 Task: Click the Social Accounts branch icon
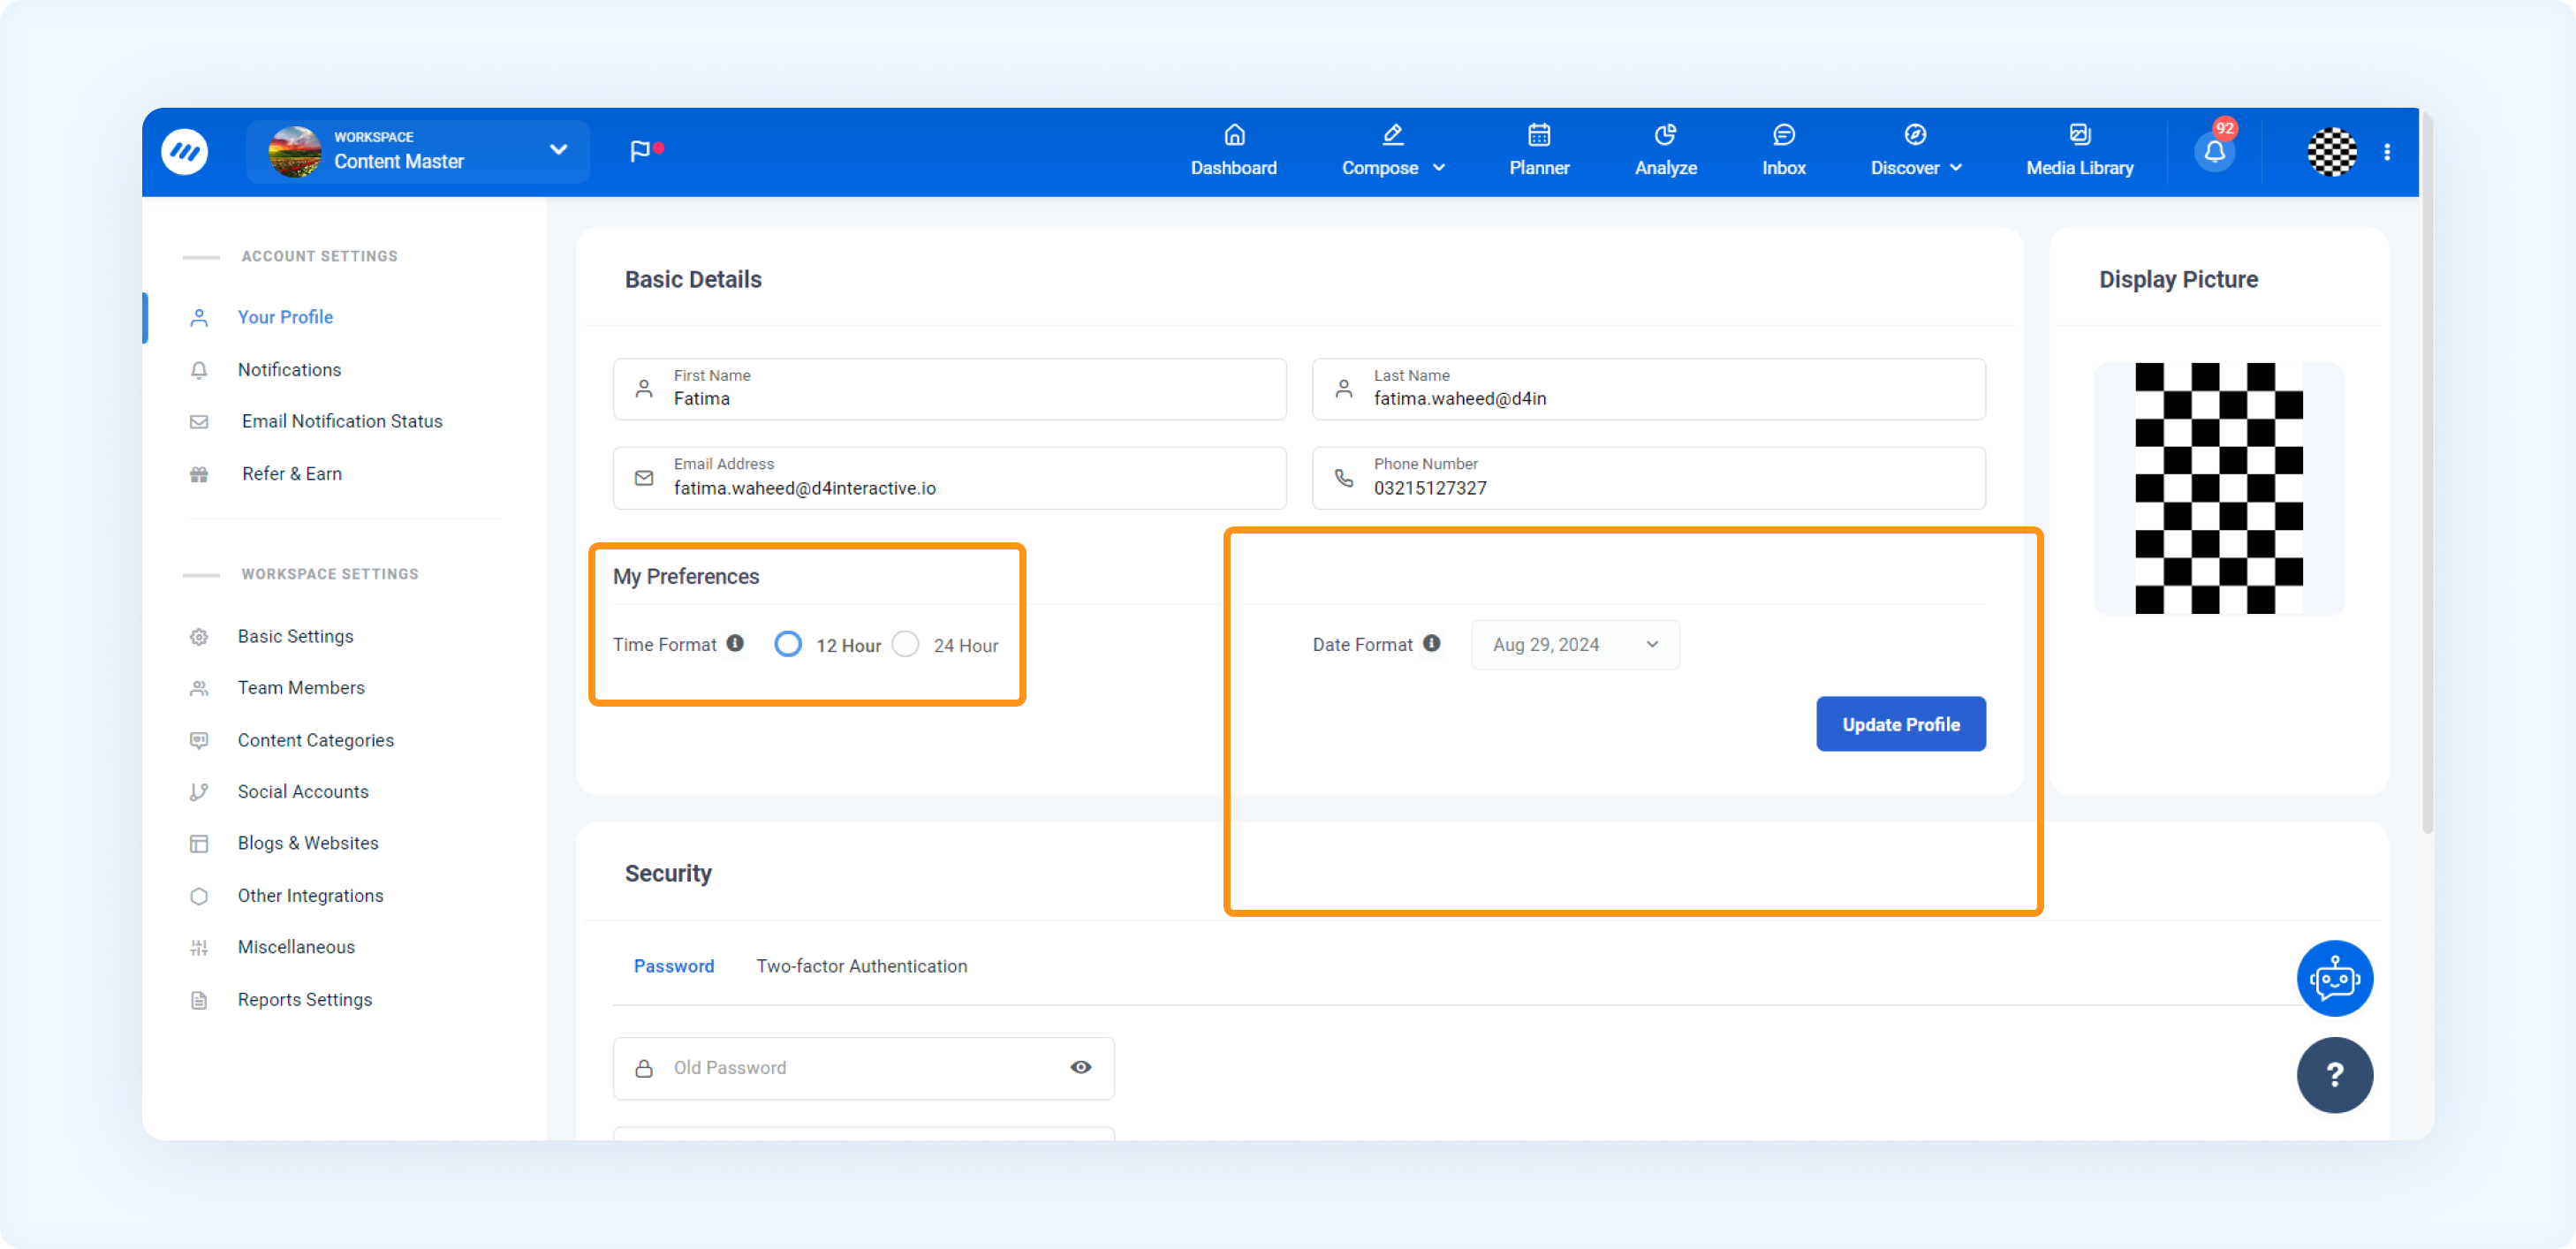pyautogui.click(x=199, y=792)
